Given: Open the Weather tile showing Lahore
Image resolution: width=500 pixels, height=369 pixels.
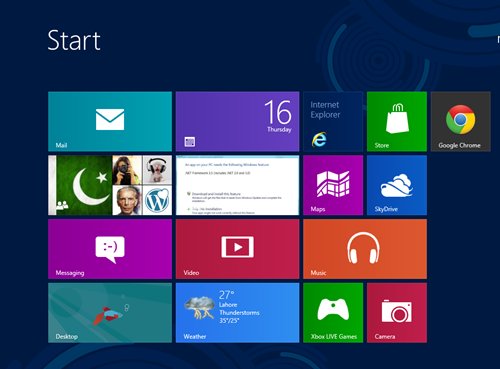Looking at the screenshot, I should click(237, 313).
